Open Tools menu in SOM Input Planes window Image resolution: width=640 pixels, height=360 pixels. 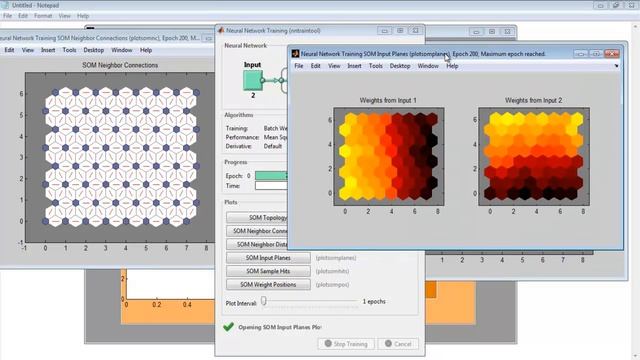[376, 66]
